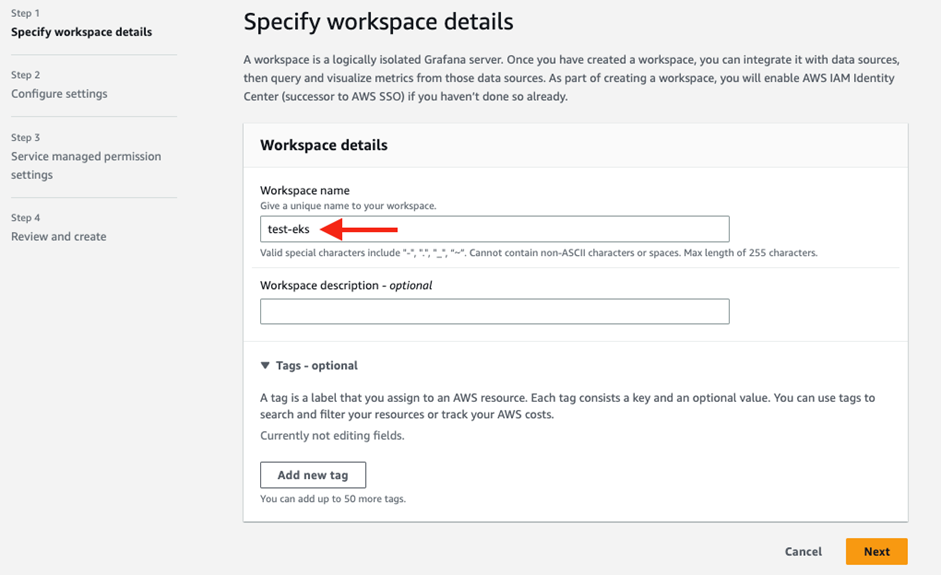Click the Workspace name label
The image size is (941, 575).
pos(304,190)
